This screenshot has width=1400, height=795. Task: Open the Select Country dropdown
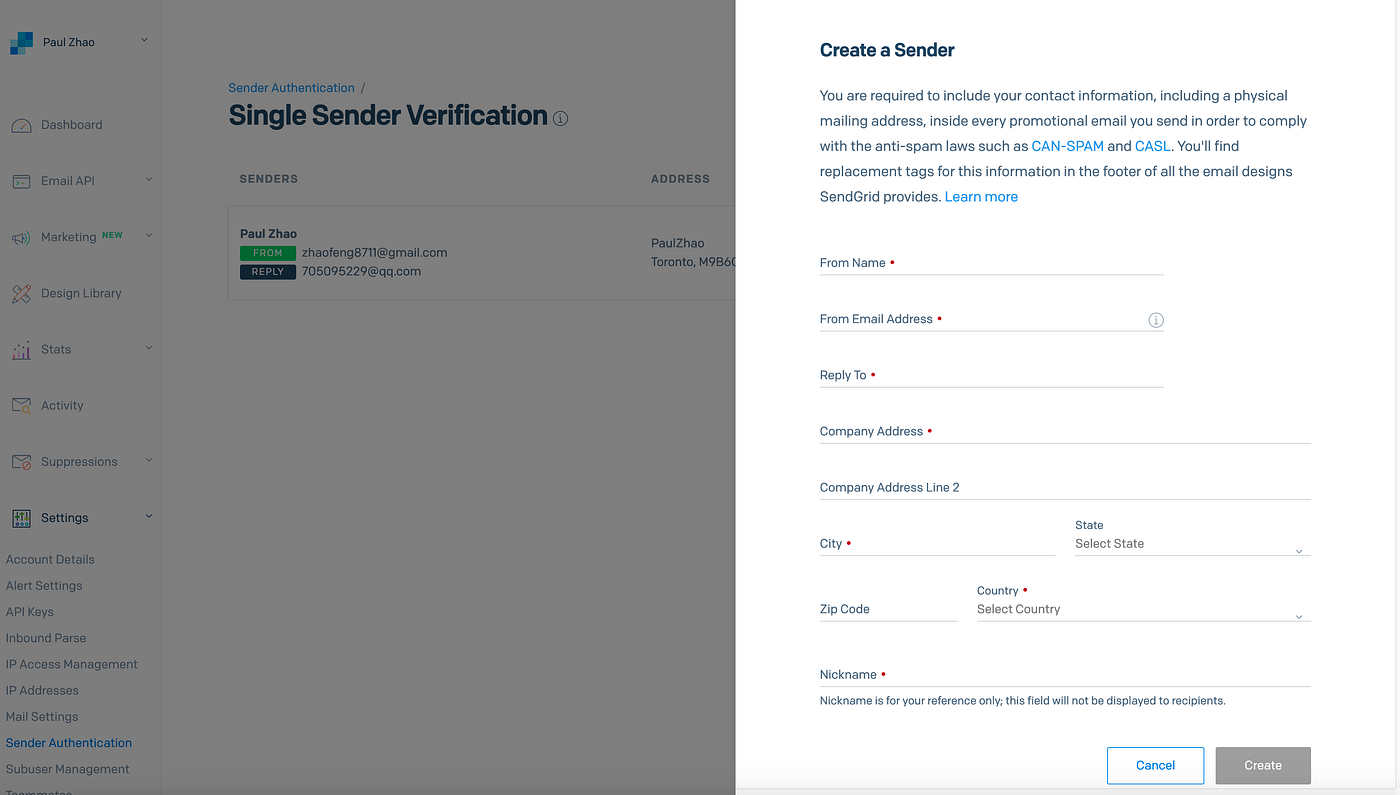click(1143, 609)
